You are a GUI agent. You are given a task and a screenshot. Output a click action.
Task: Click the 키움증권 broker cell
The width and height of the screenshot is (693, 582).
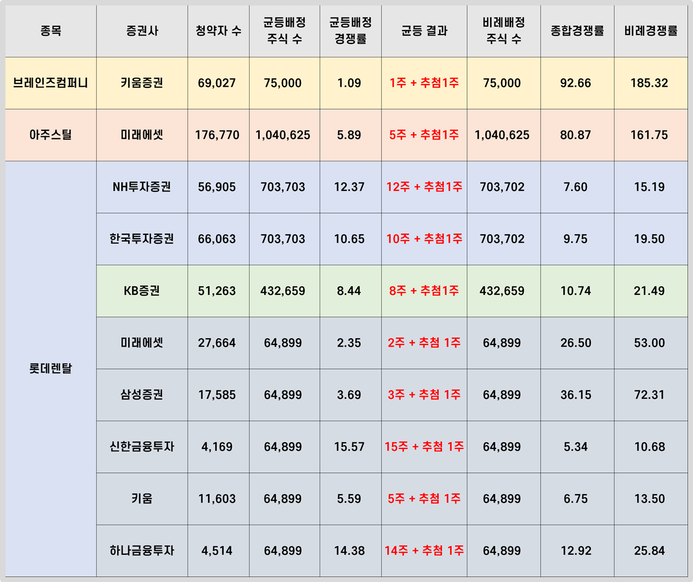[142, 83]
